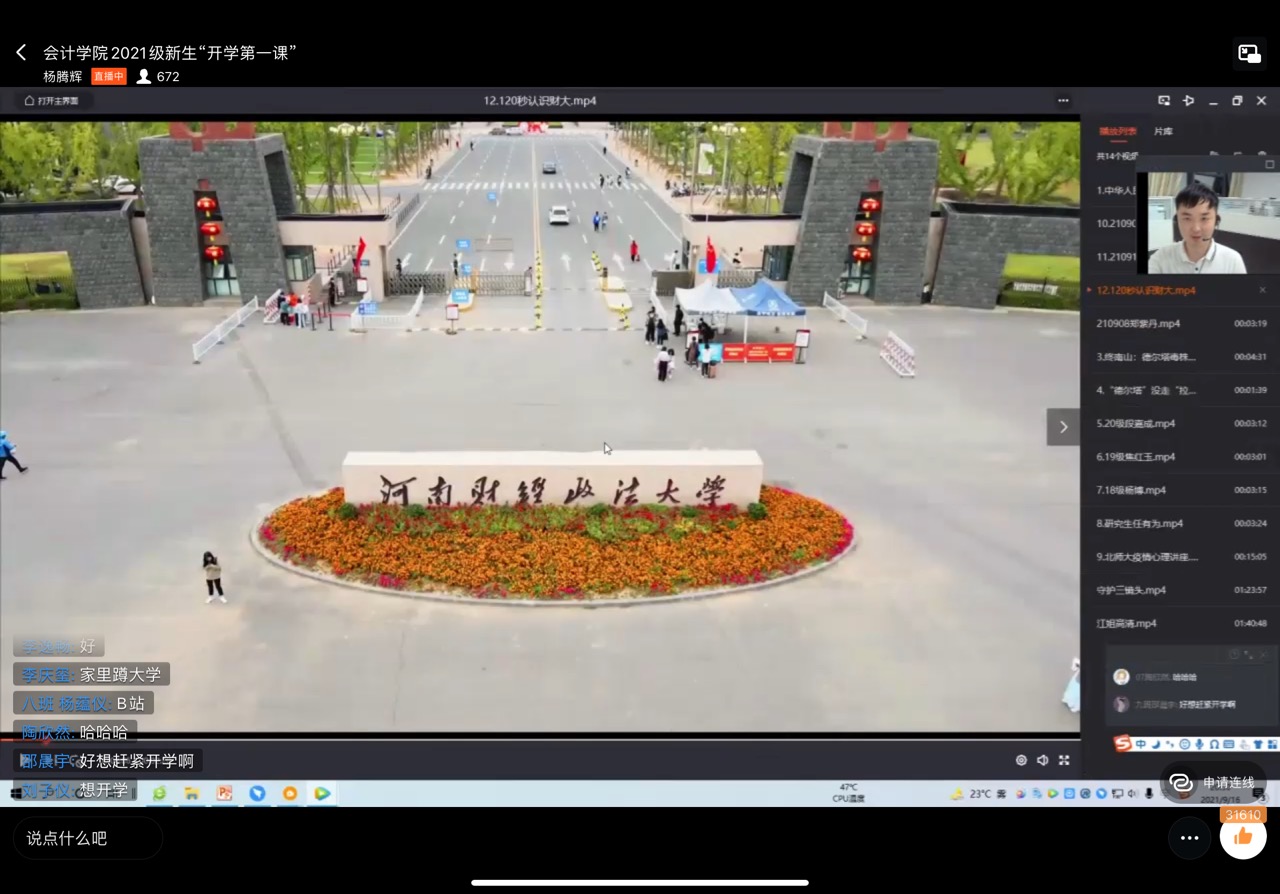Click the 申请连线 request connection button
This screenshot has height=894, width=1280.
(1213, 782)
